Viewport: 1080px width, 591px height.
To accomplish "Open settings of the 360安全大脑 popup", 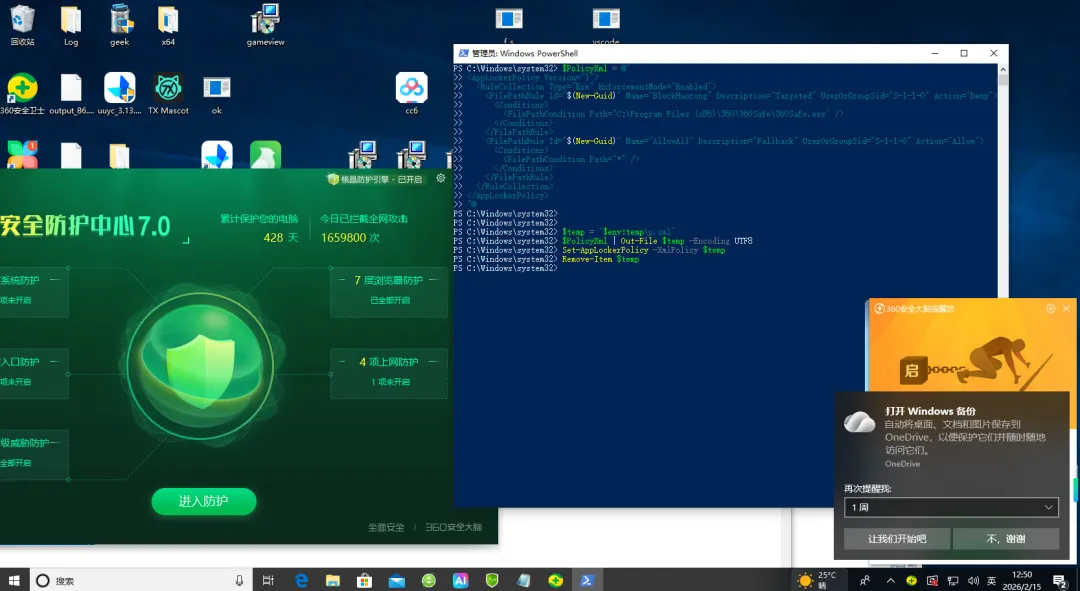I will (1050, 309).
